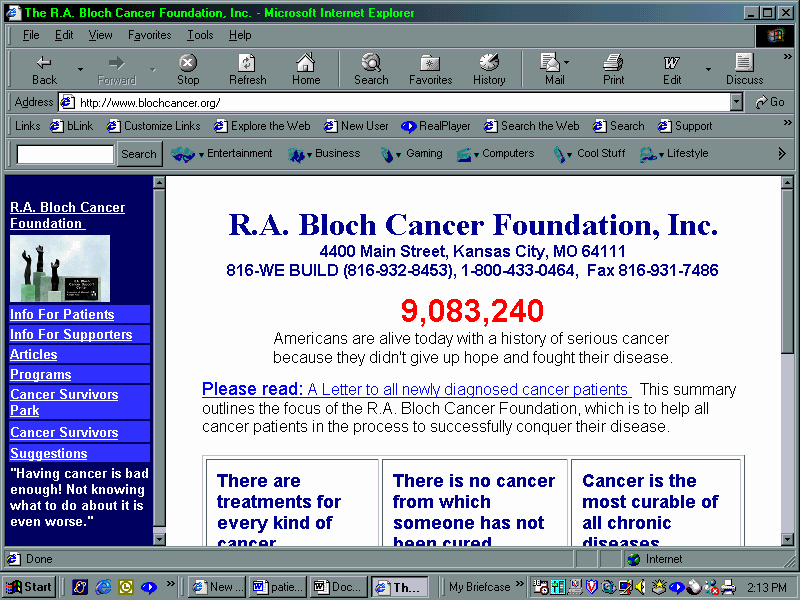Open the Favorites pane from the toolbar
This screenshot has width=800, height=600.
[x=431, y=70]
